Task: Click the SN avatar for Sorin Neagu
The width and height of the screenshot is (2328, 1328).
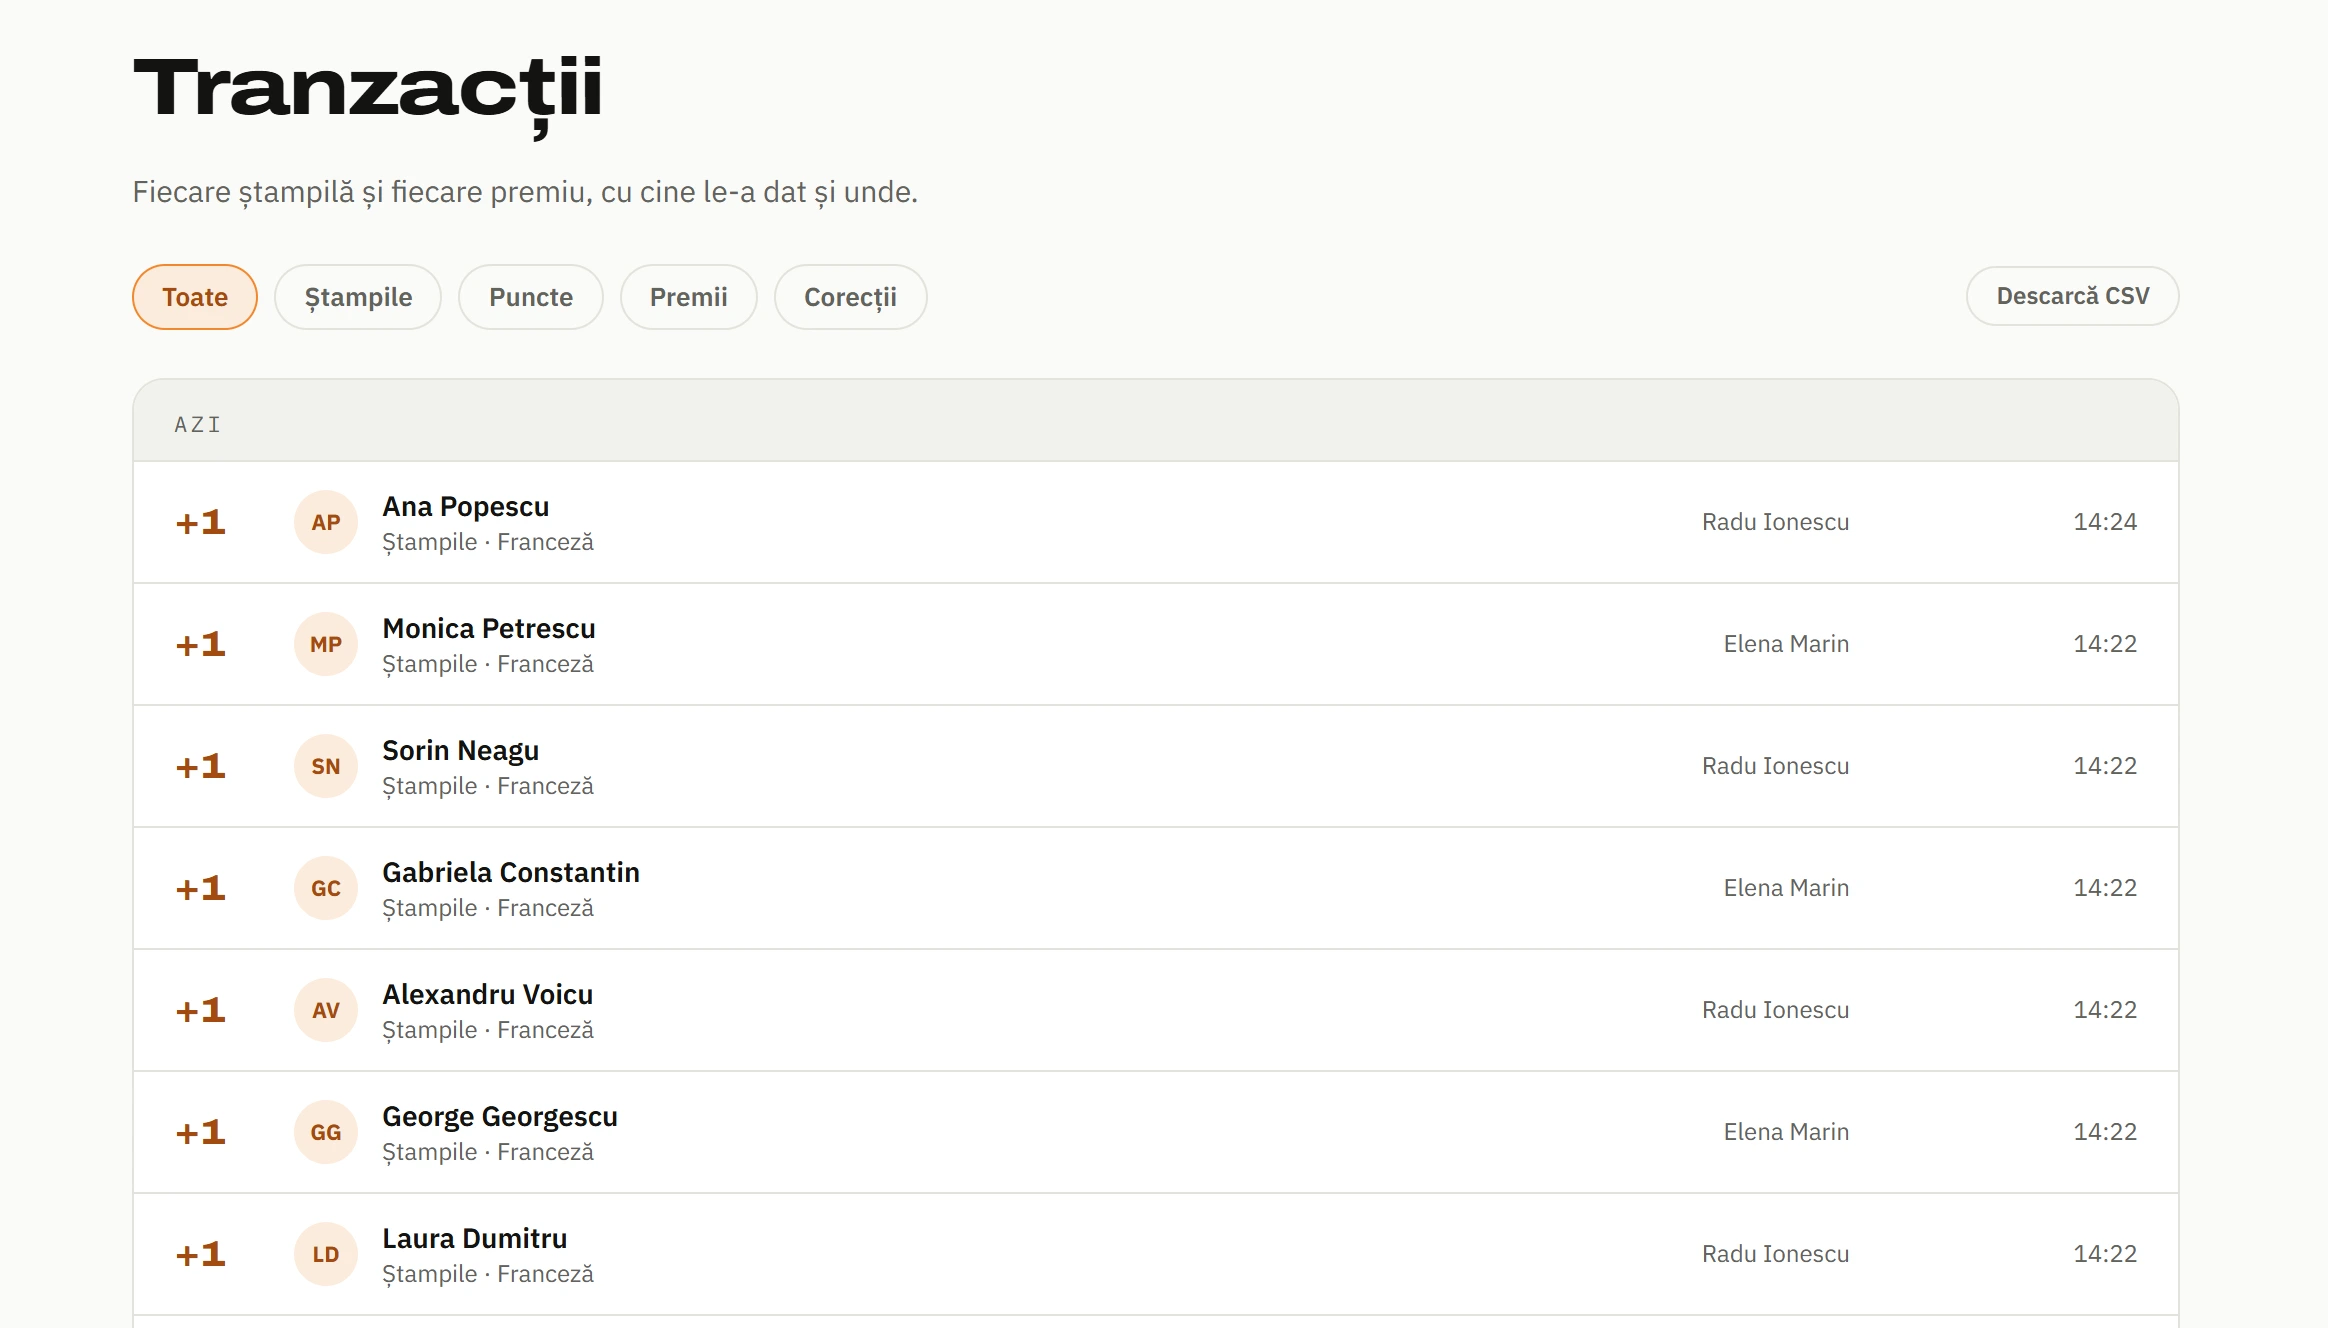Action: pos(326,766)
